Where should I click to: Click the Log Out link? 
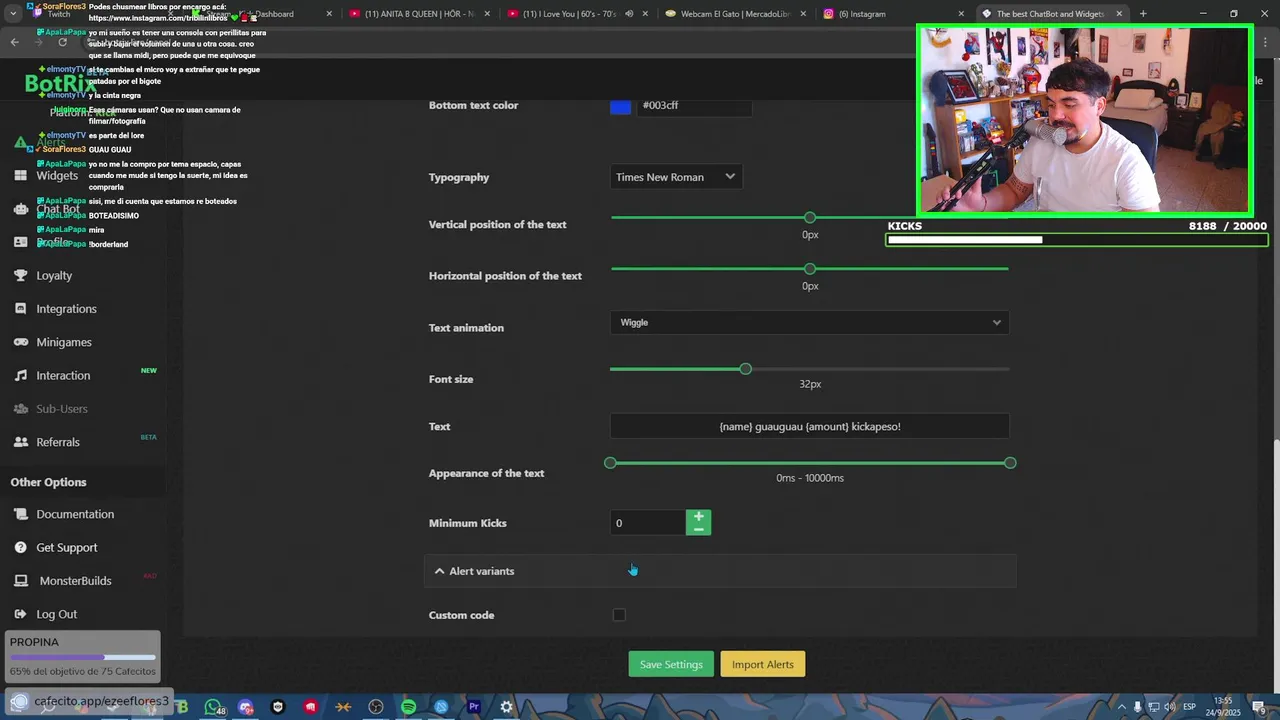[56, 614]
